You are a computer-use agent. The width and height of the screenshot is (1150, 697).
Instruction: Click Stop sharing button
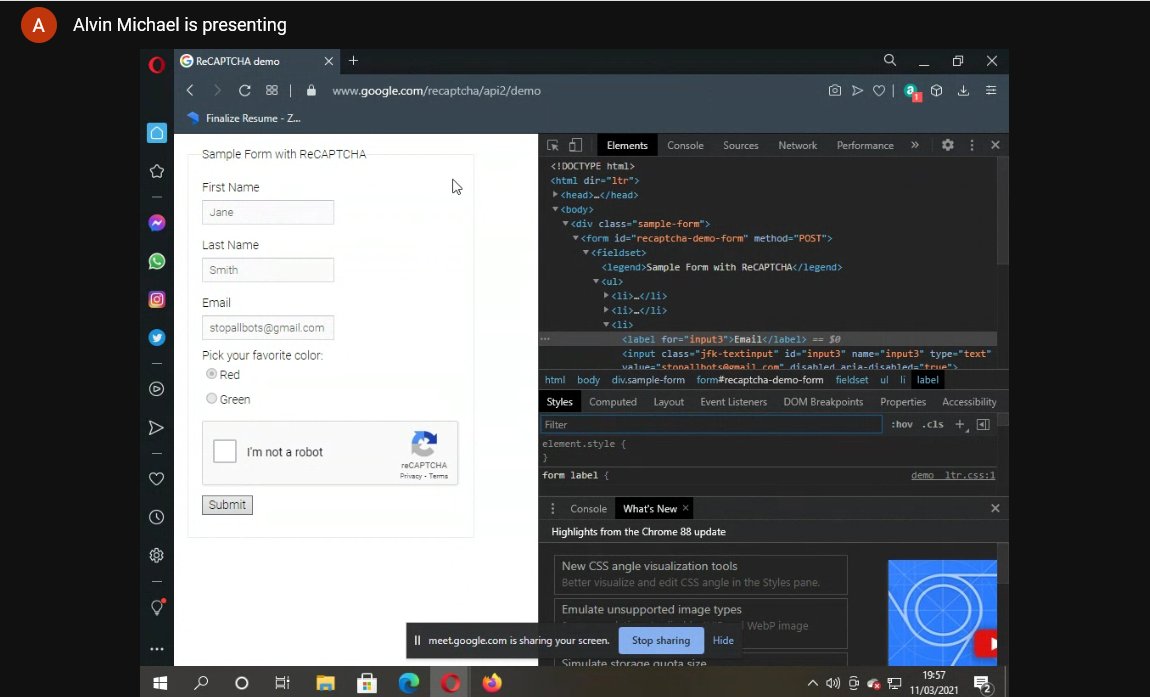tap(661, 641)
